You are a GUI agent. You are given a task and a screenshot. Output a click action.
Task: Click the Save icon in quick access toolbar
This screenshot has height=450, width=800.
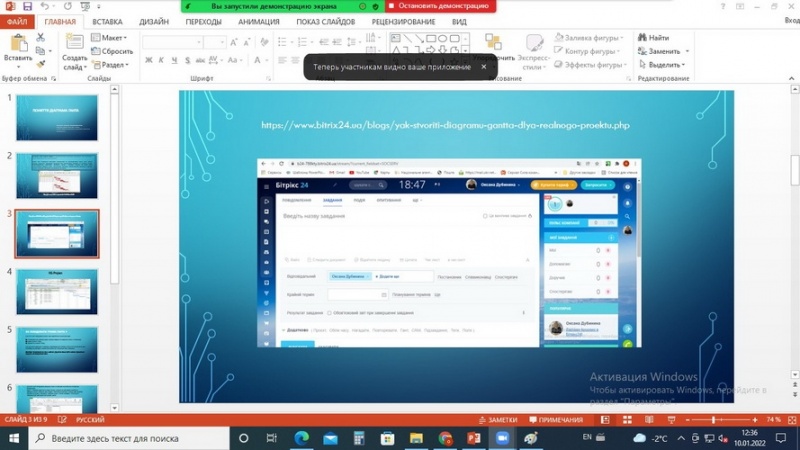[x=27, y=6]
